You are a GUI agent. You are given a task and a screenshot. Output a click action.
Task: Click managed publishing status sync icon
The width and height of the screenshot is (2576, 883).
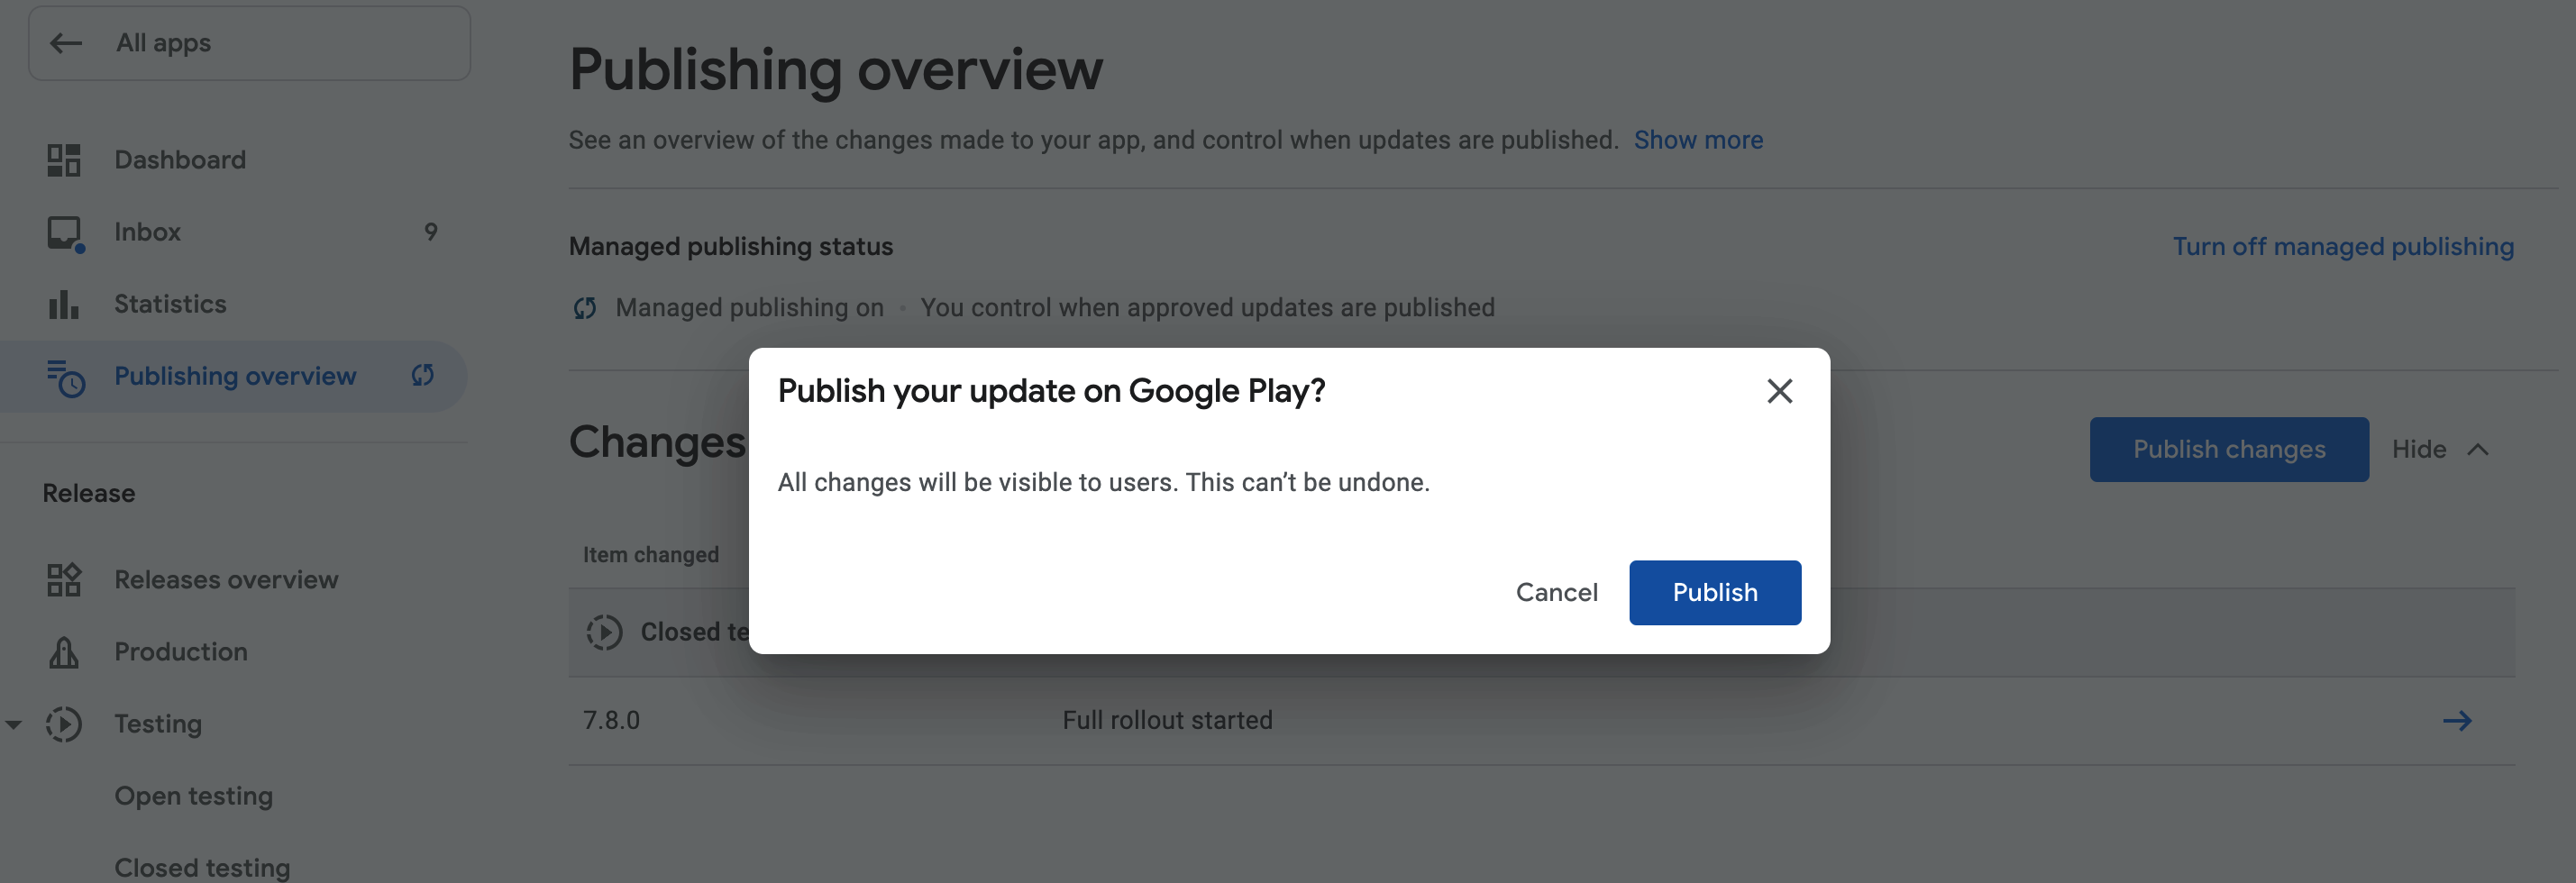point(585,308)
